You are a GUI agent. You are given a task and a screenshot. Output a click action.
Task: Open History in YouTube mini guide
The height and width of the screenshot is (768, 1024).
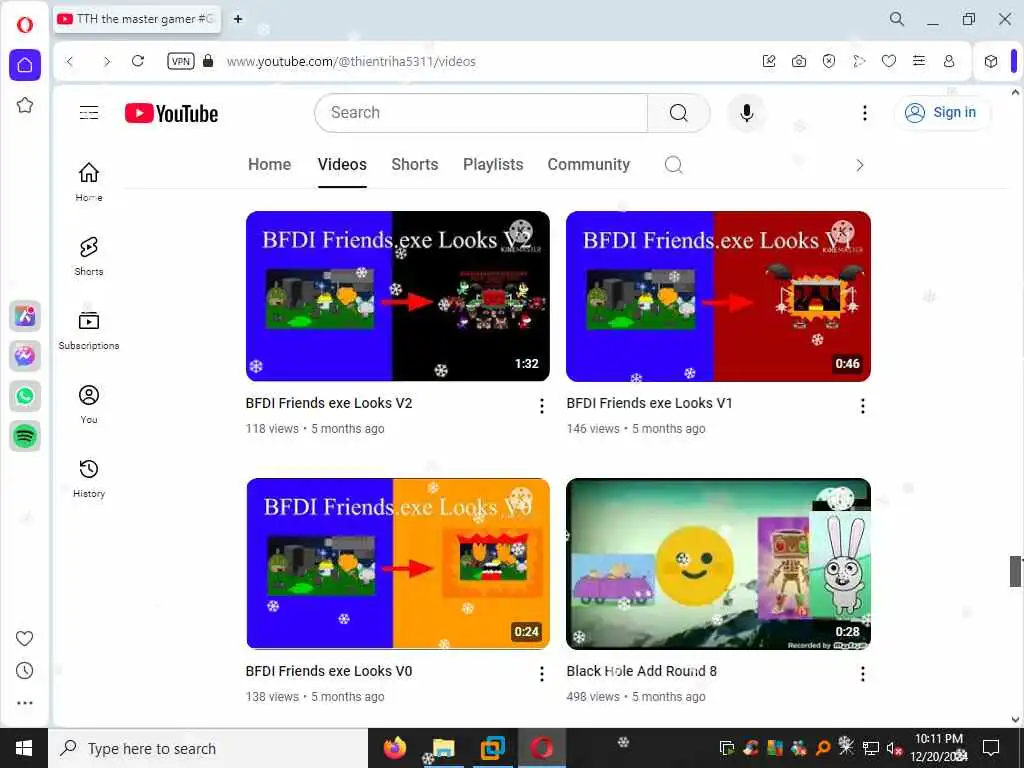point(89,478)
